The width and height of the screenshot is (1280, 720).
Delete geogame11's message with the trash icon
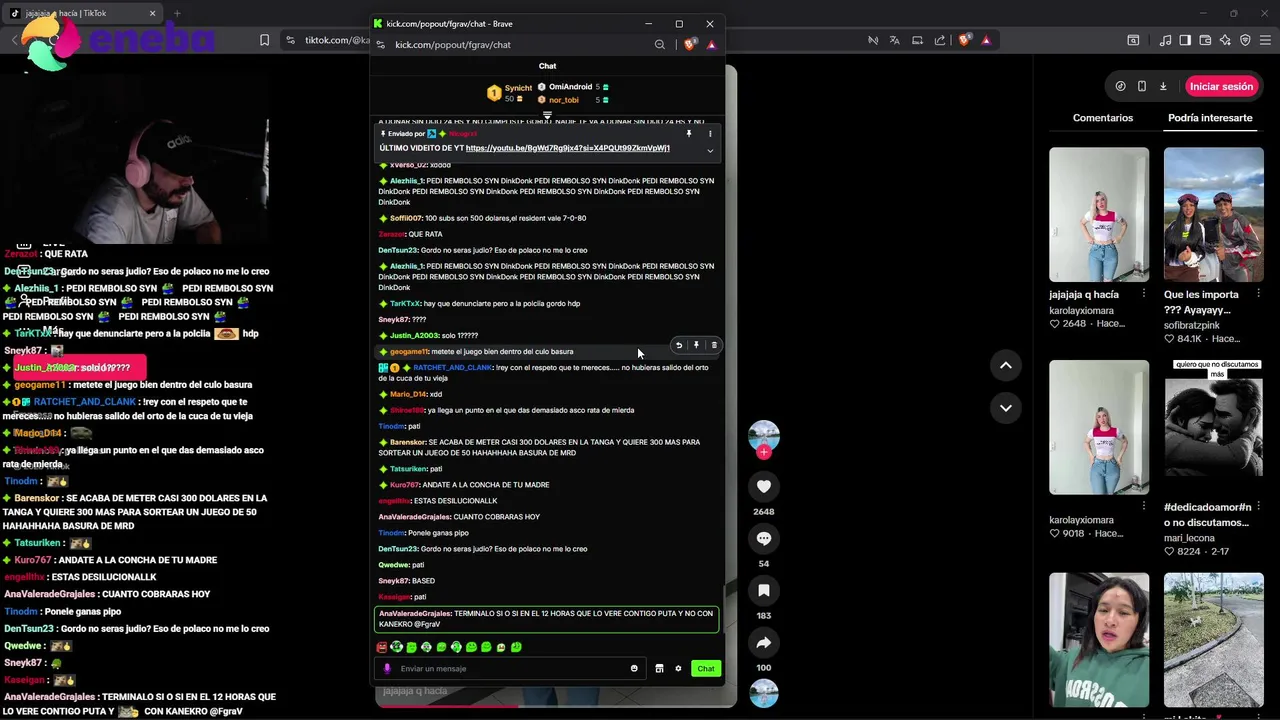coord(714,345)
